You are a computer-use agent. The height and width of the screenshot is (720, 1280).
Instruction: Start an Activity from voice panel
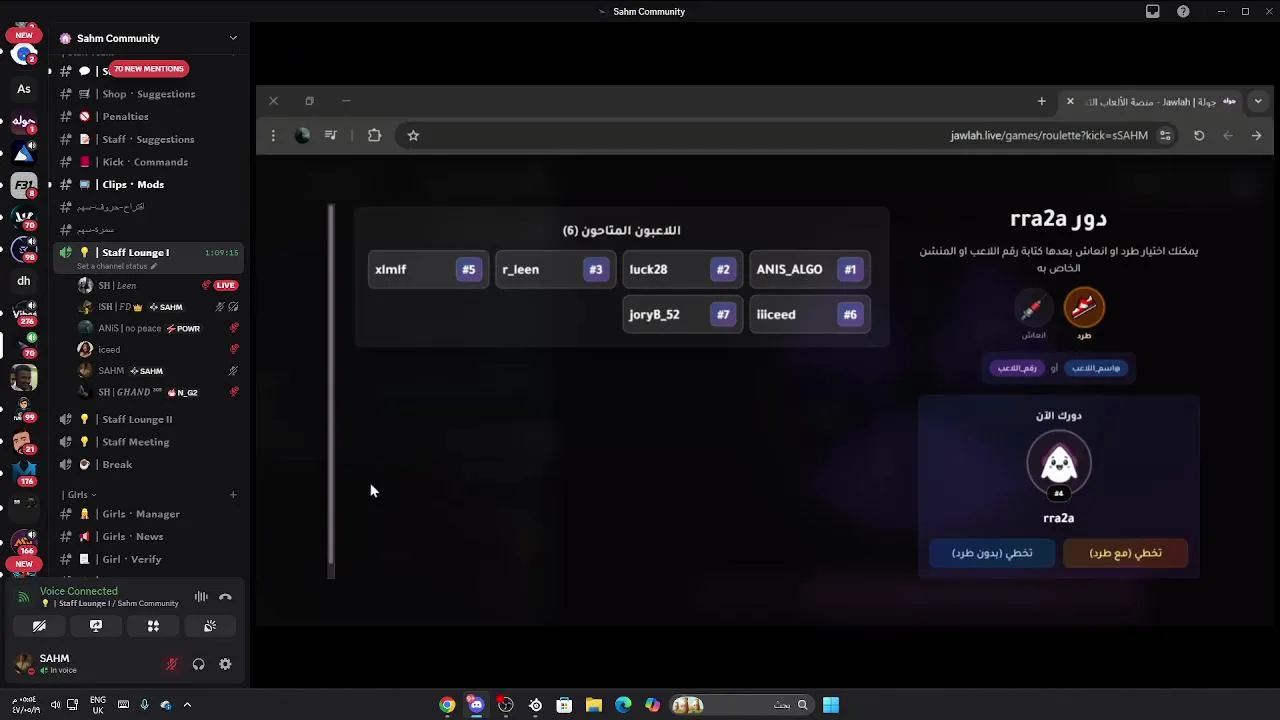153,626
